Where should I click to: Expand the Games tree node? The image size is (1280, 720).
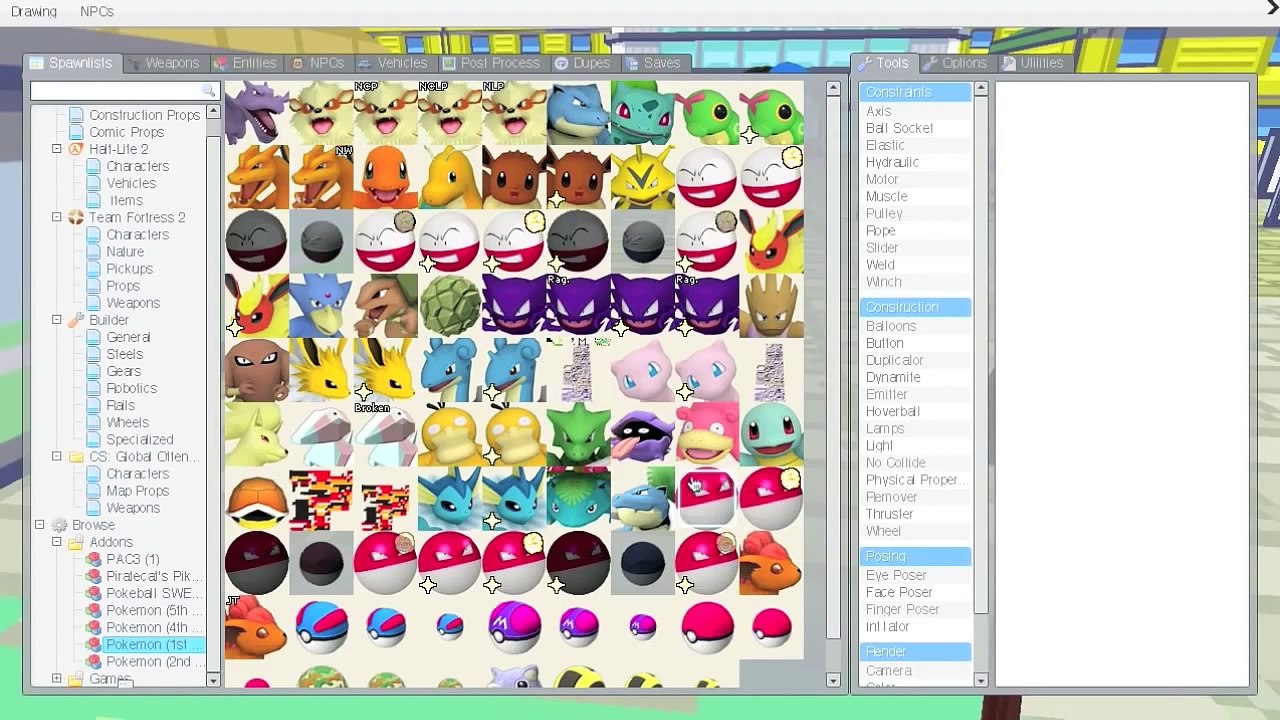pos(57,679)
